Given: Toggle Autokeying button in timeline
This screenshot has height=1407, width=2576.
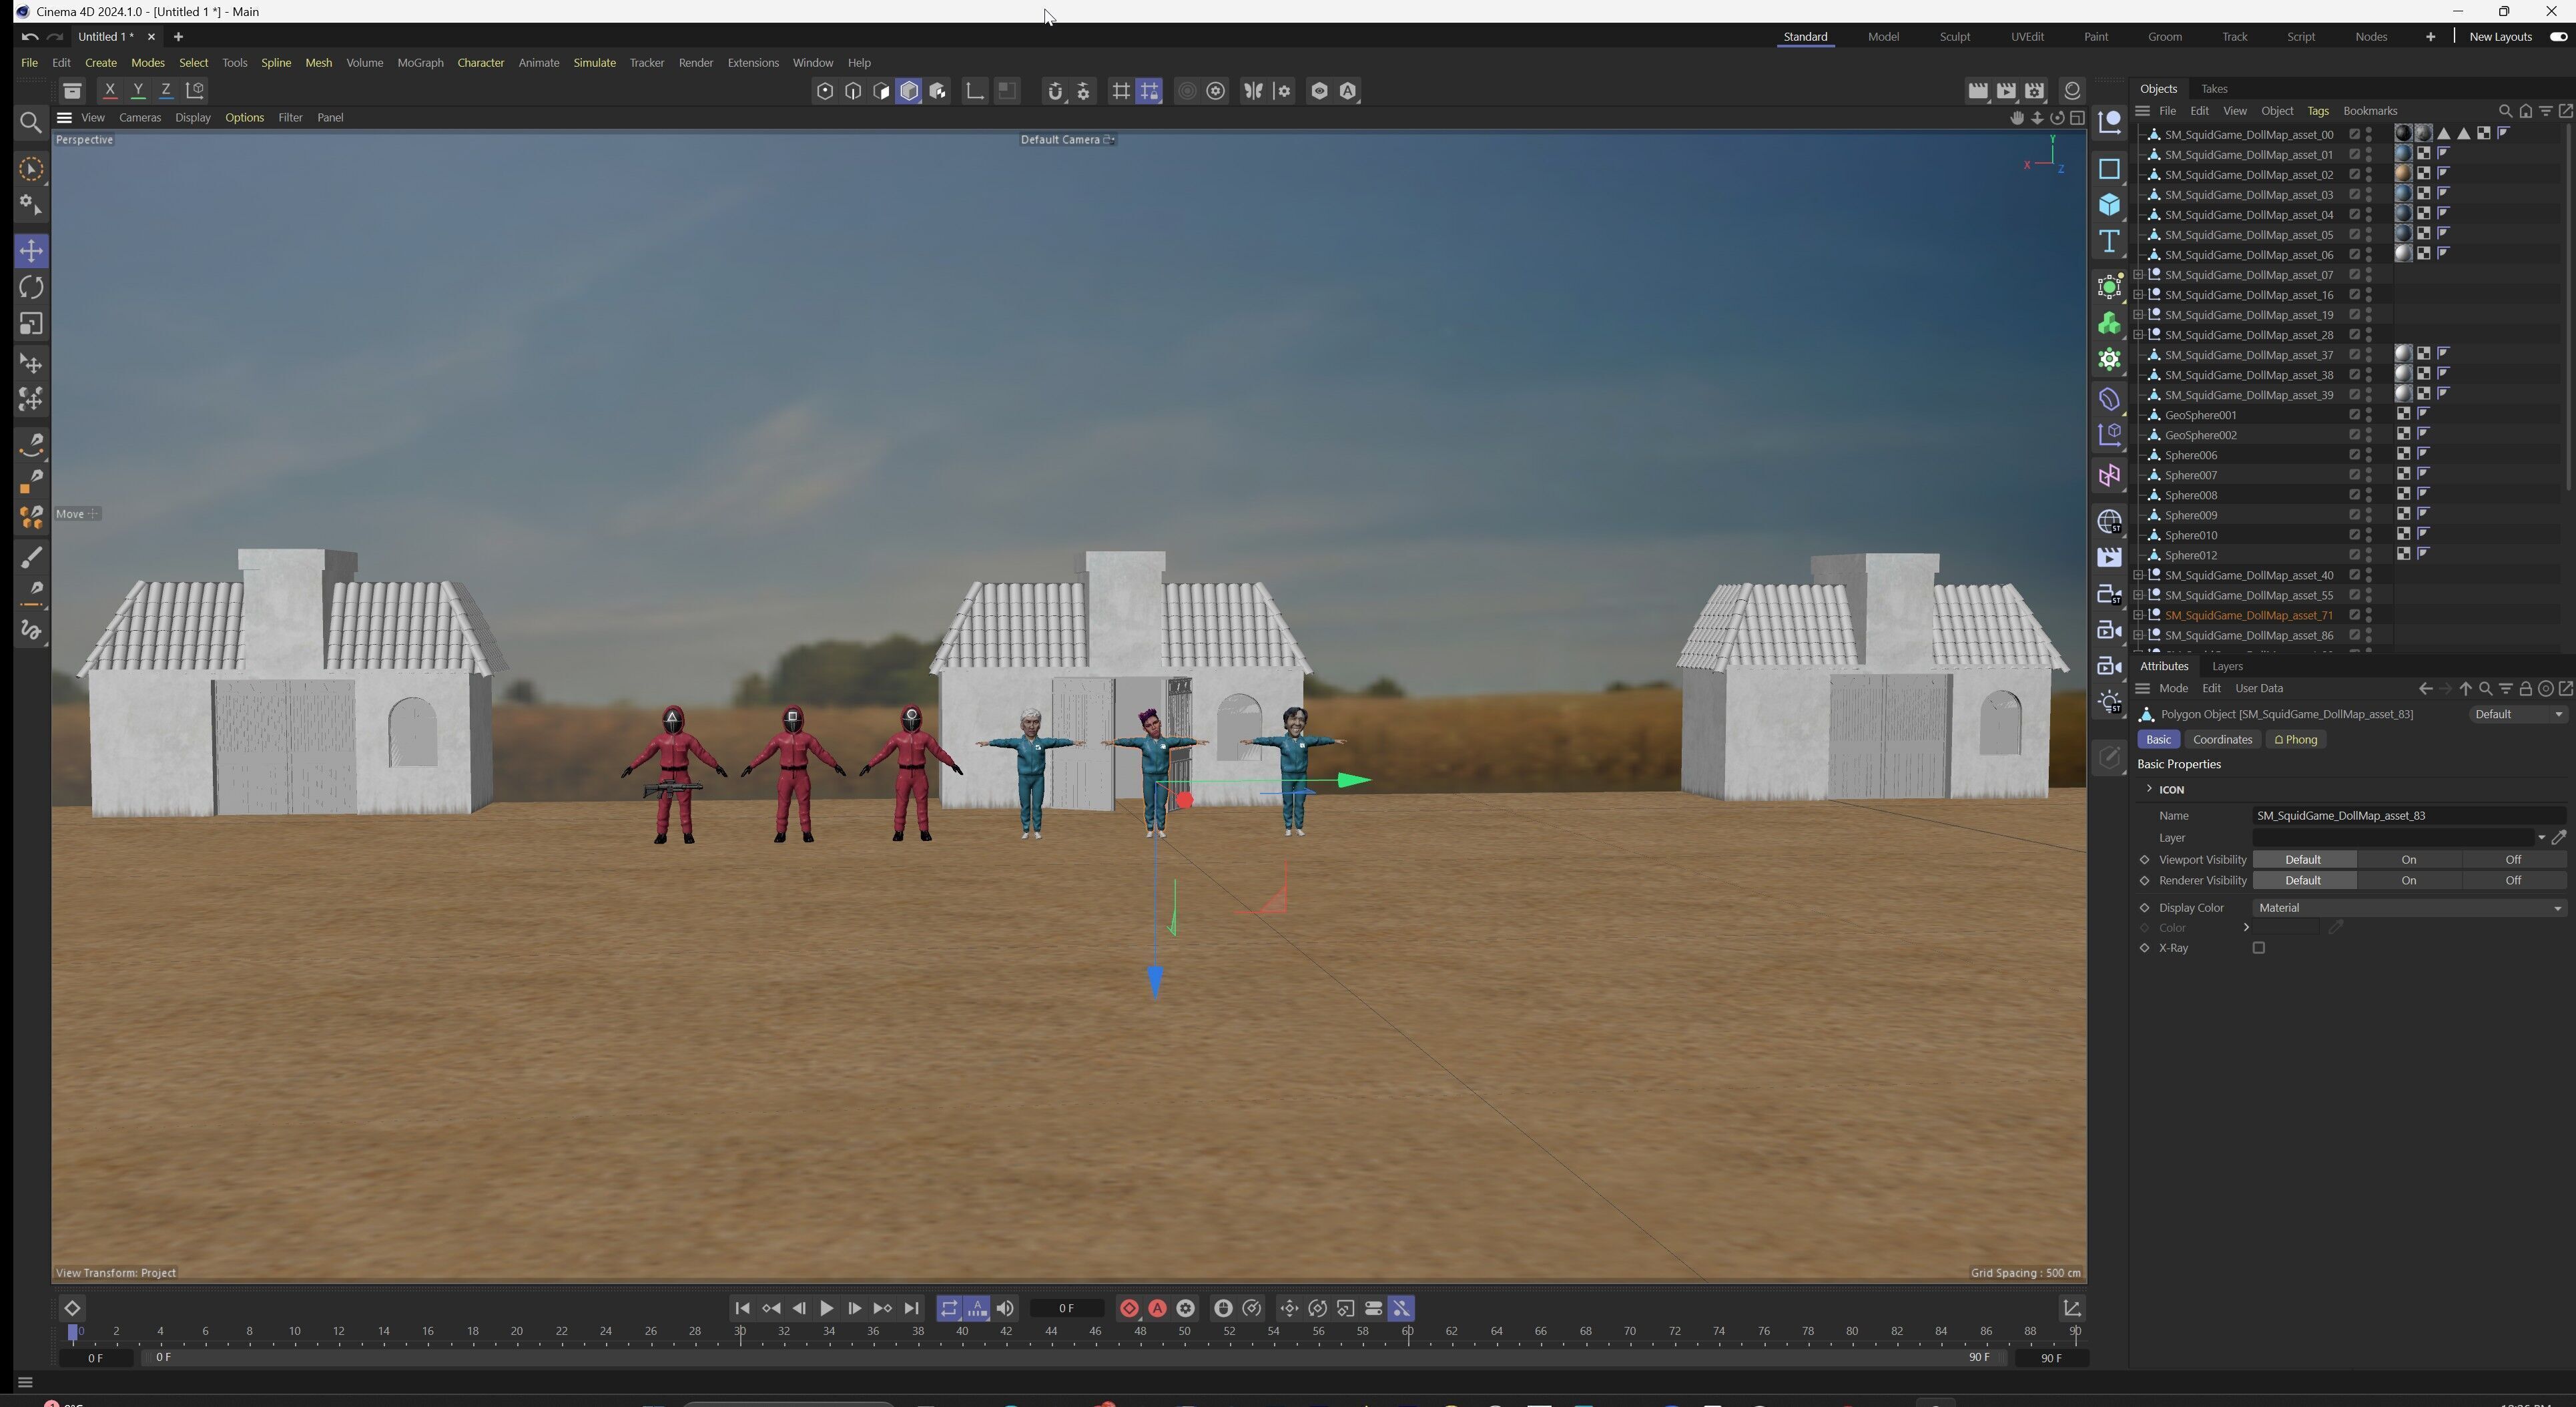Looking at the screenshot, I should (1157, 1309).
